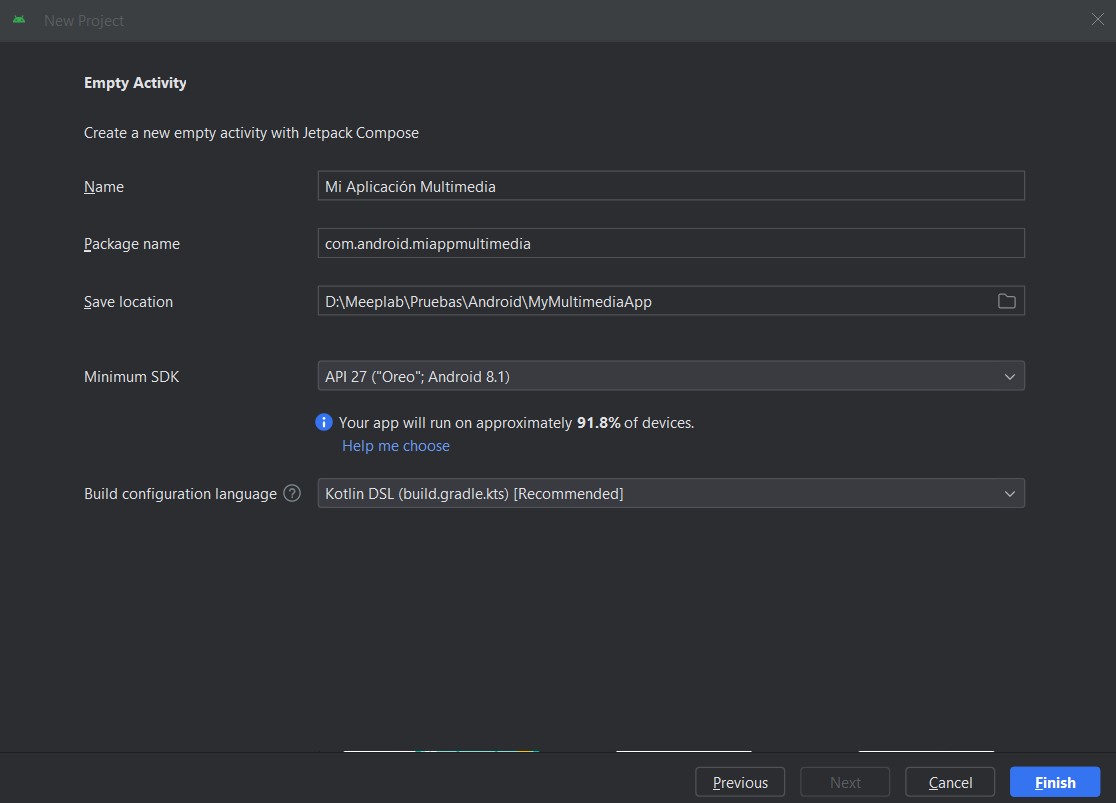Click the blue info icon under Minimum SDK

[324, 422]
